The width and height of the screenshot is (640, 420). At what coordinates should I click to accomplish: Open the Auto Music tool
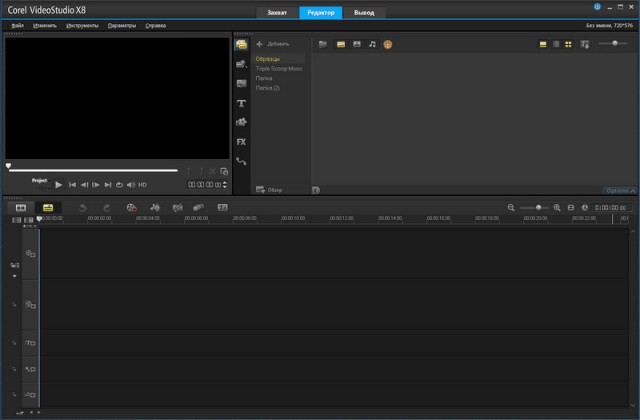coord(177,208)
